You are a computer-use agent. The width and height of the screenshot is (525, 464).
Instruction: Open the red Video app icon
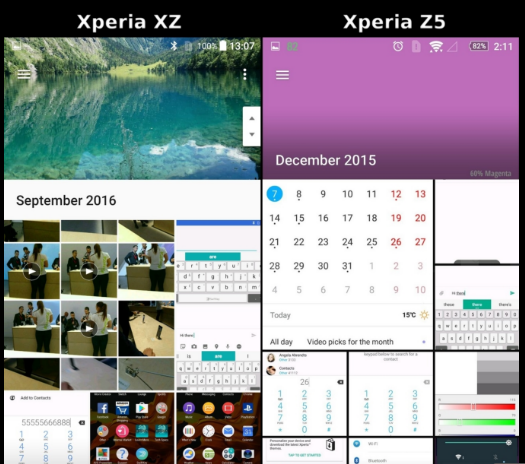[x=228, y=408]
